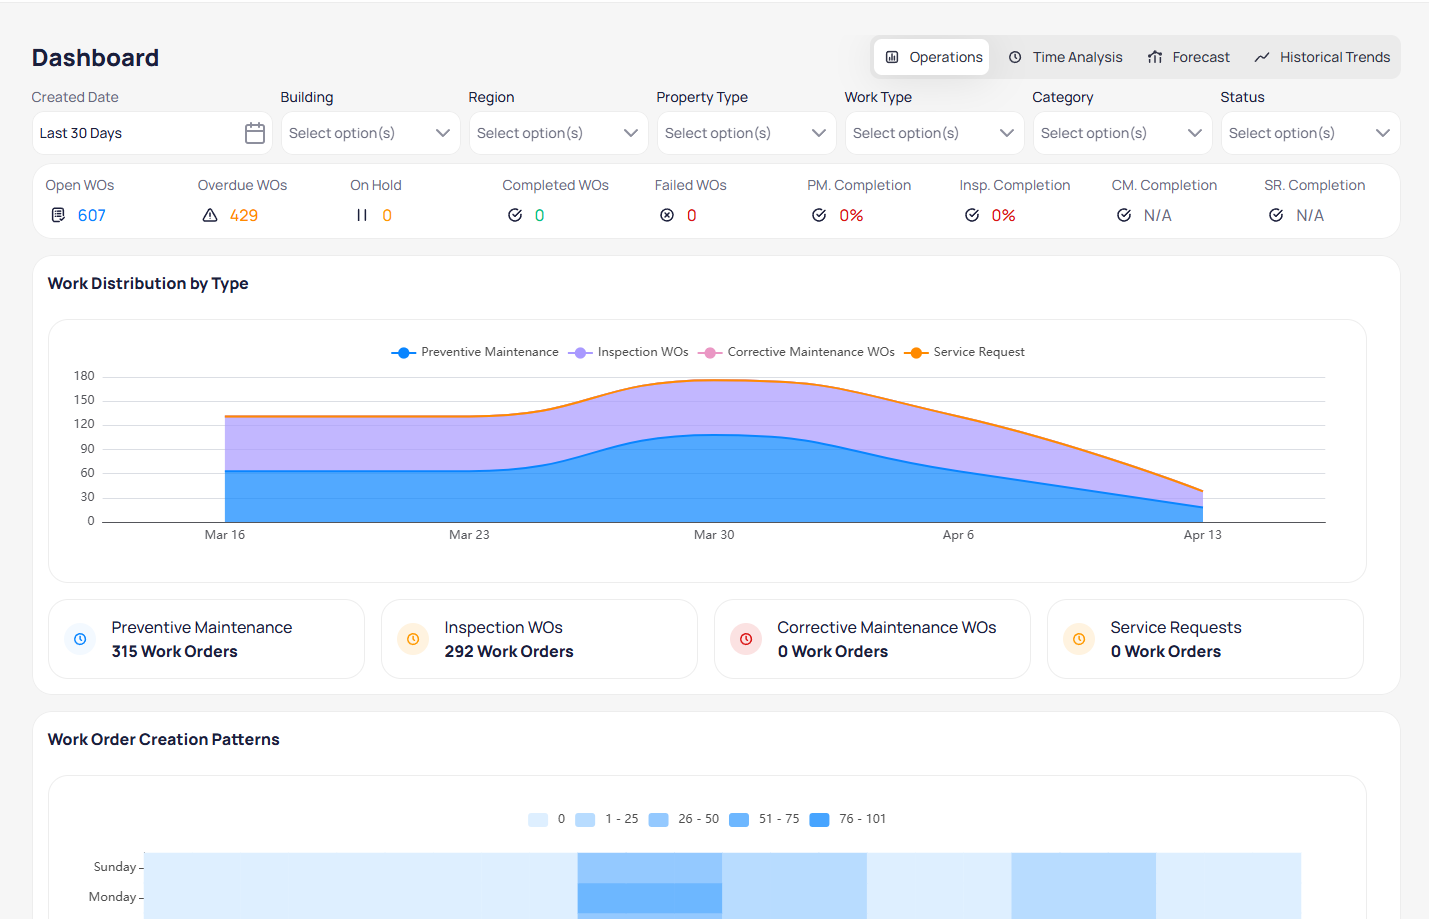The image size is (1429, 919).
Task: Expand the Work Type filter dropdown
Action: click(x=934, y=133)
